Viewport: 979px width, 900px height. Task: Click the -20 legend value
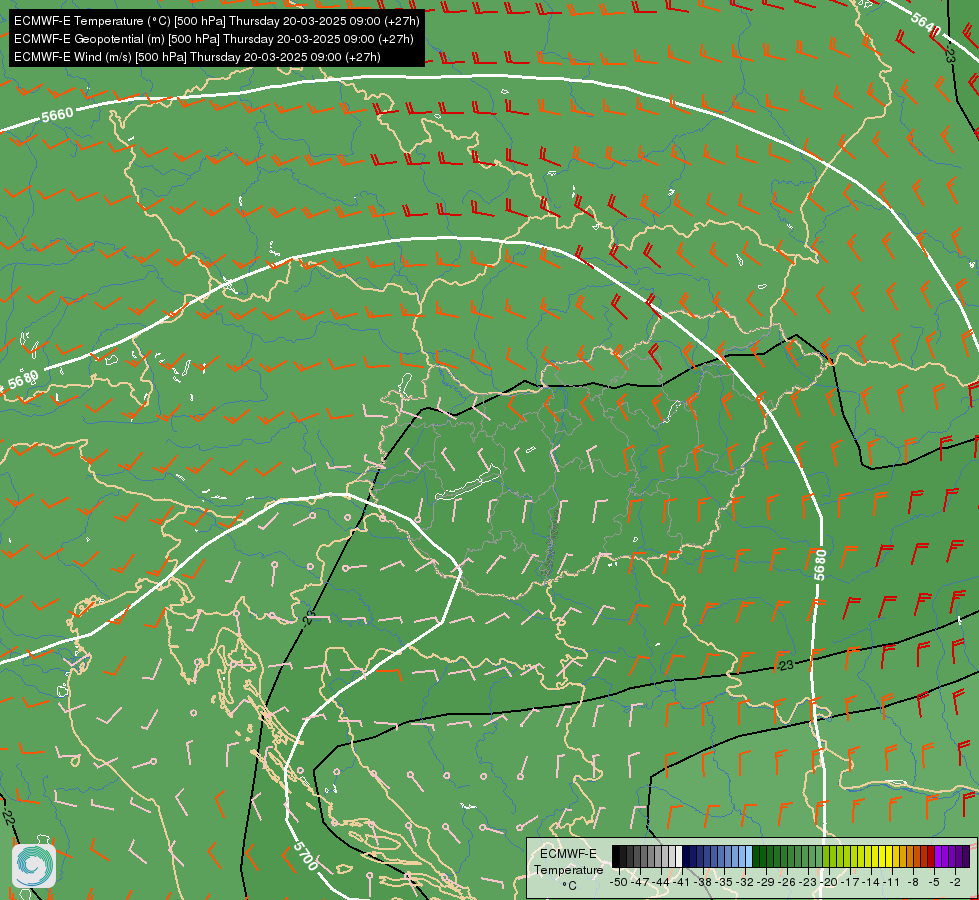(829, 882)
